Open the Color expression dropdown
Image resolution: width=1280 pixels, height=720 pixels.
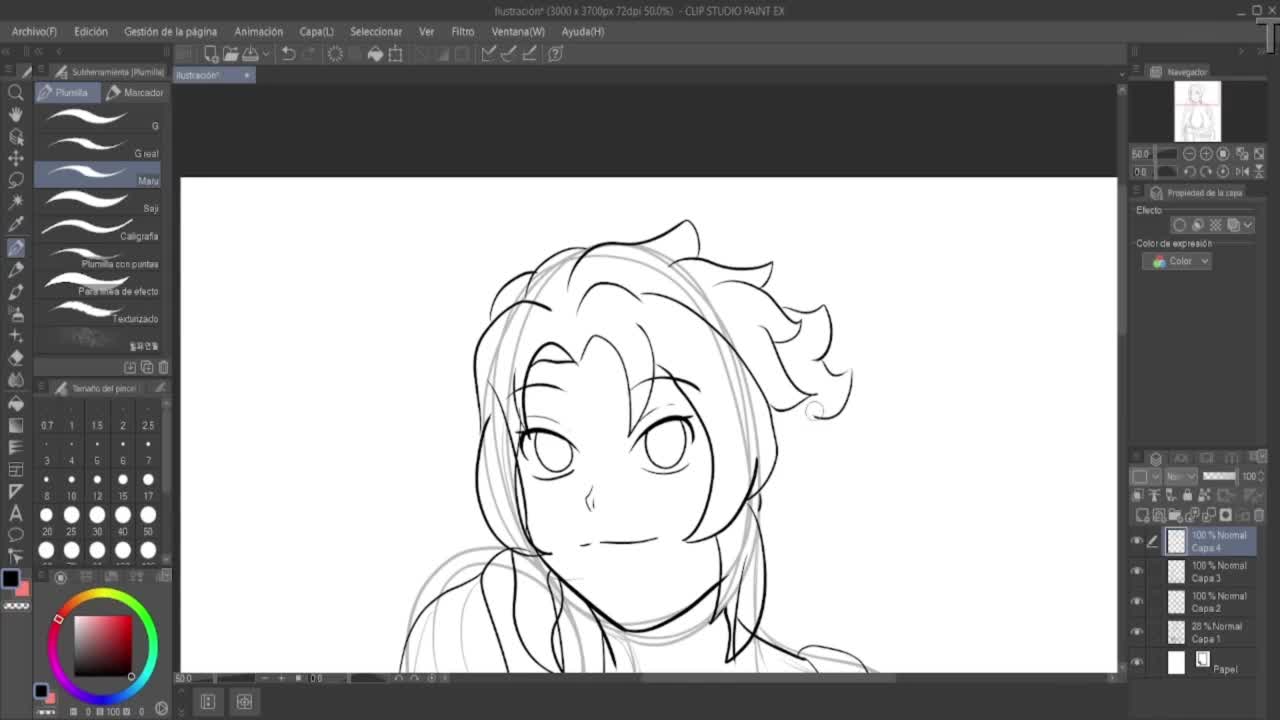[x=1177, y=261]
